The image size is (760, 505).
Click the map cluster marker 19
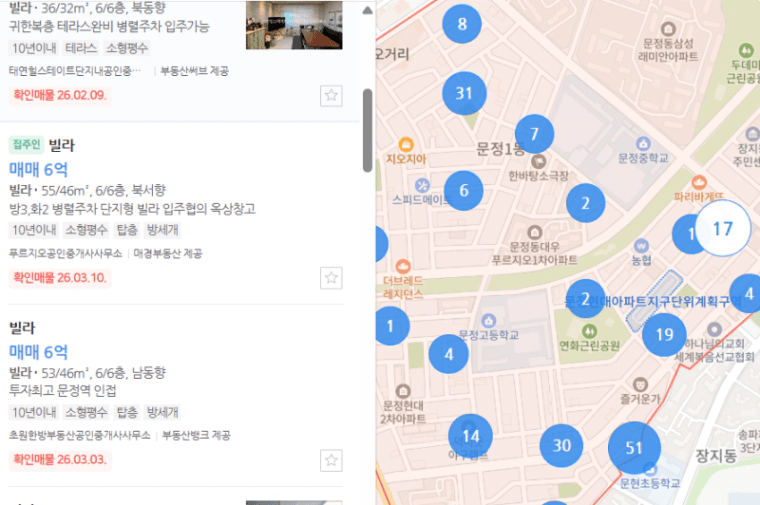[x=664, y=334]
